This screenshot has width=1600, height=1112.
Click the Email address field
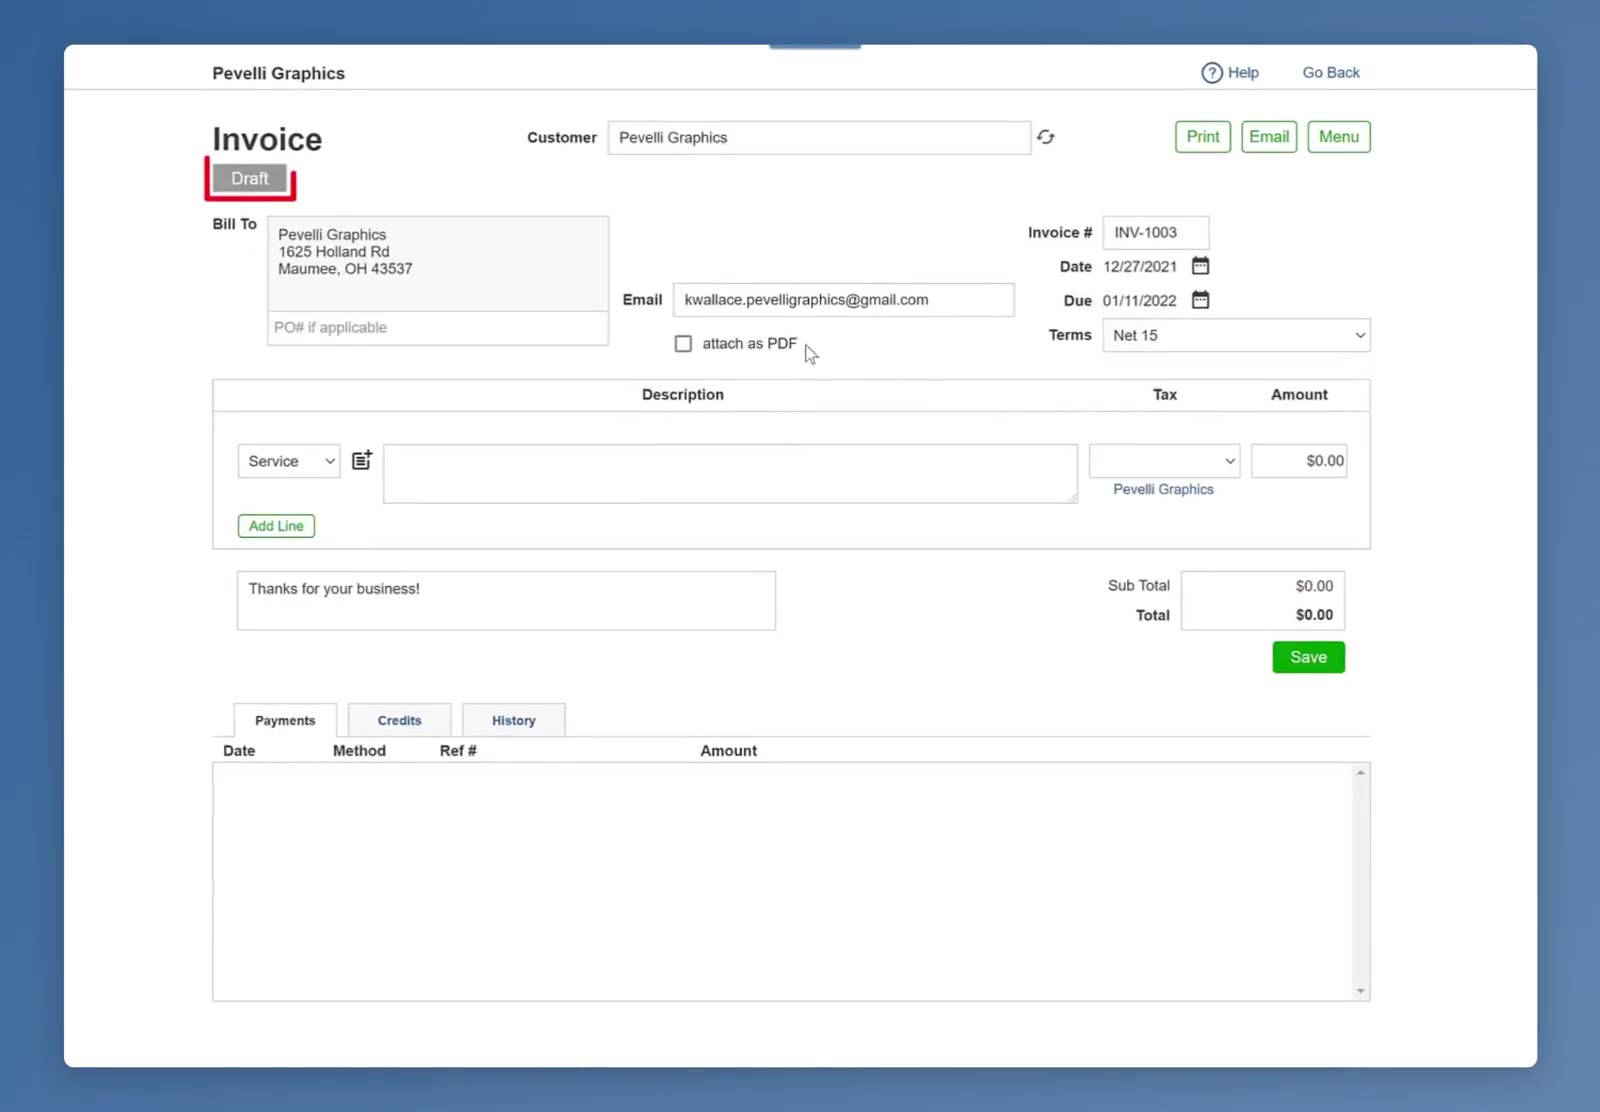click(x=844, y=300)
